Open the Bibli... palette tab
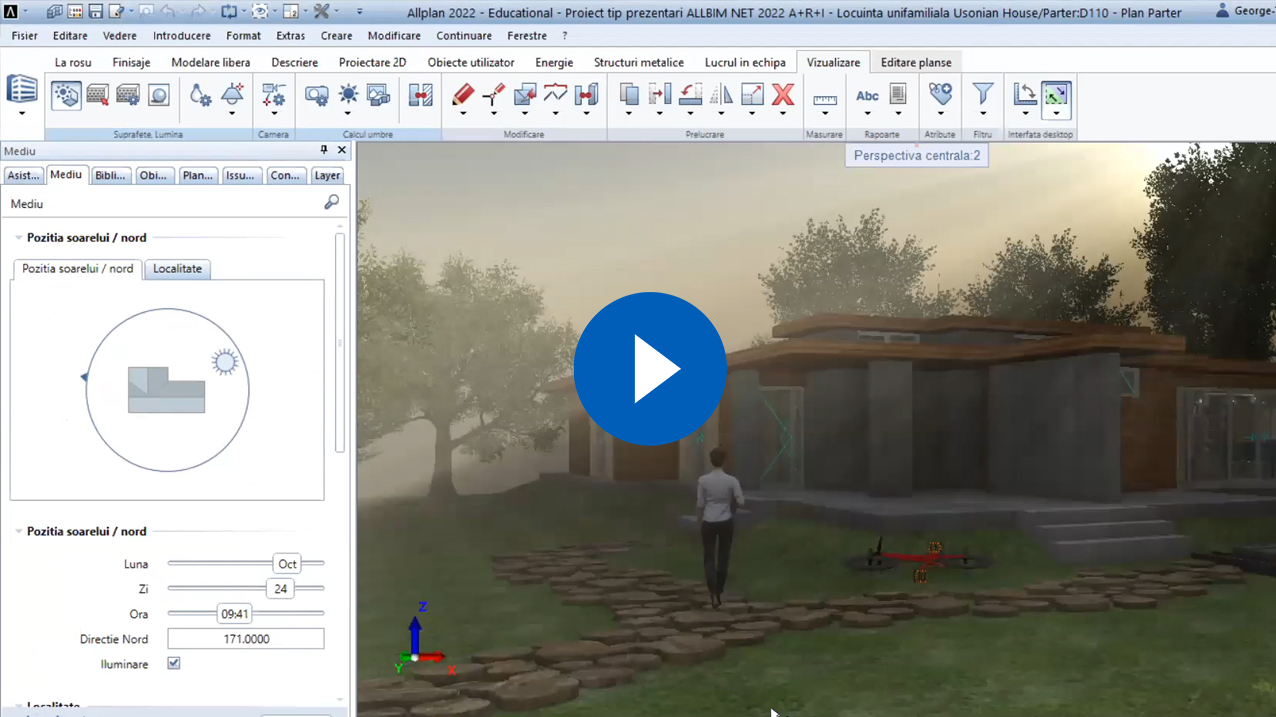The height and width of the screenshot is (717, 1276). pyautogui.click(x=110, y=175)
